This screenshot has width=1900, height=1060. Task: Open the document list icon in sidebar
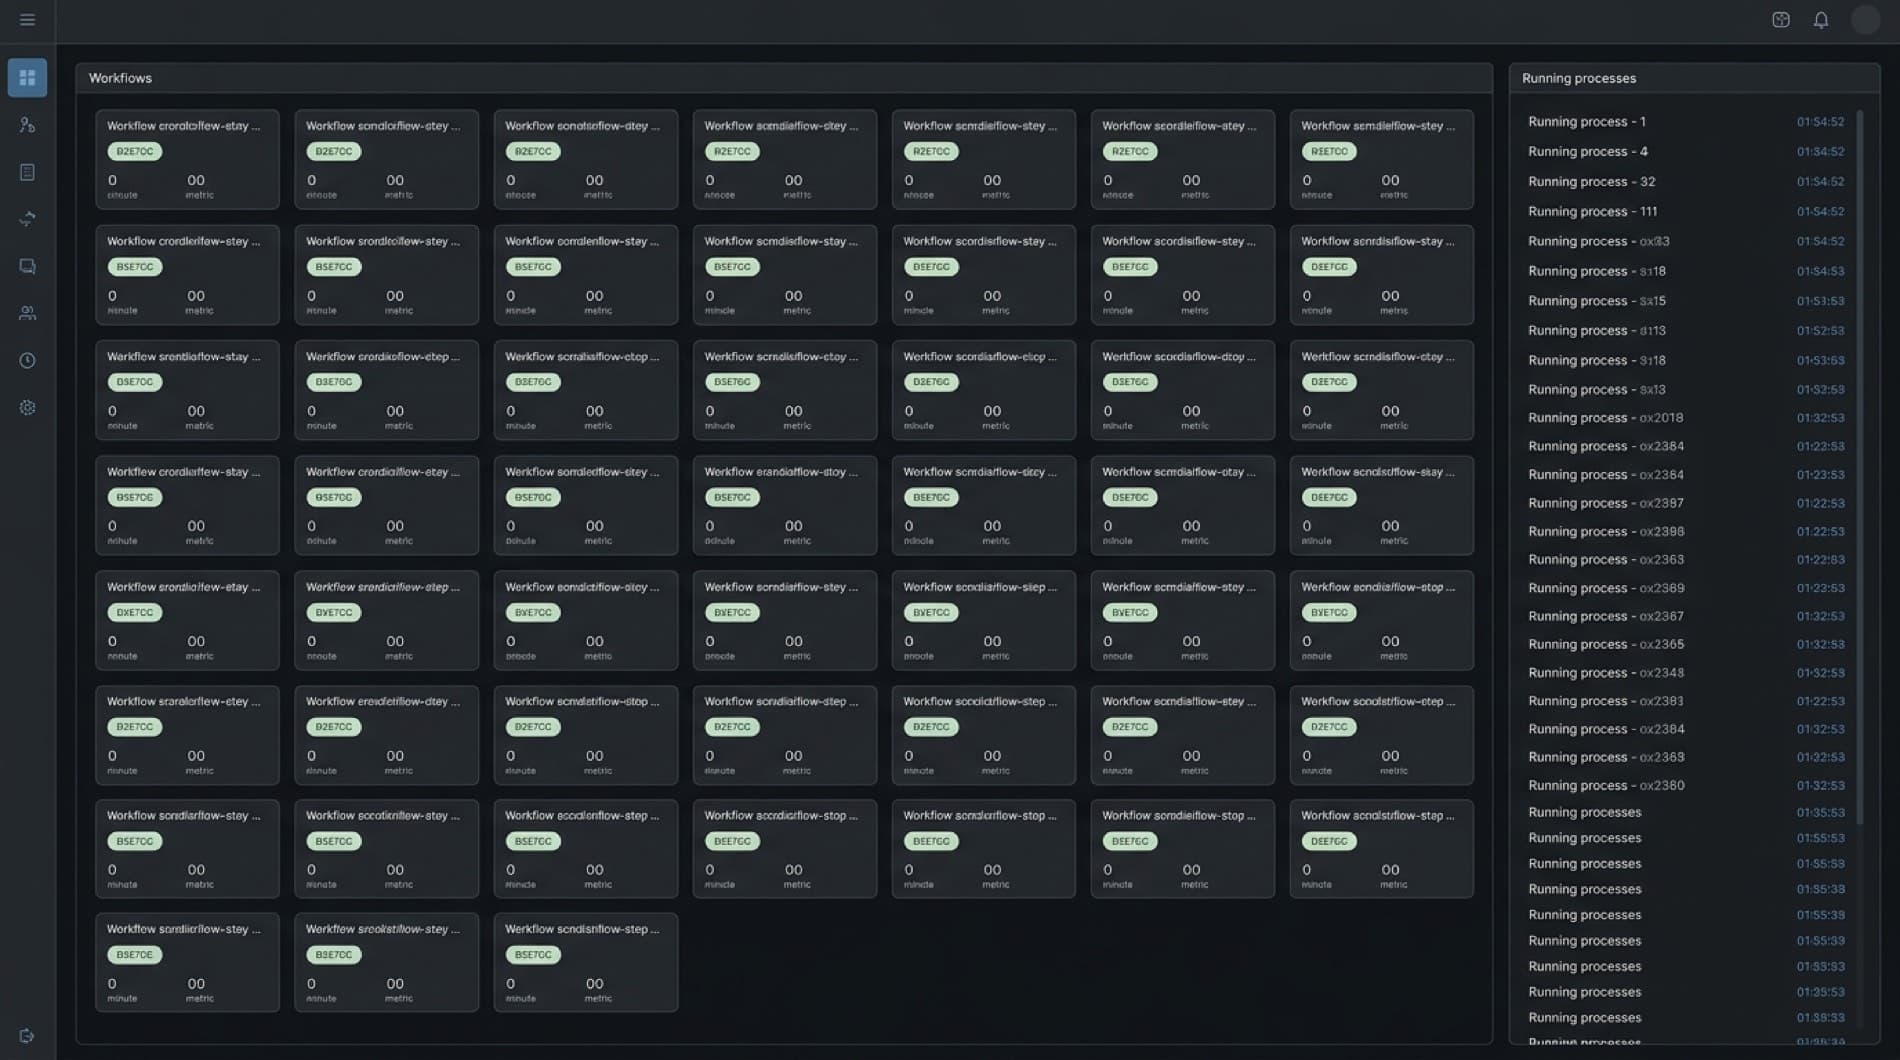[27, 172]
